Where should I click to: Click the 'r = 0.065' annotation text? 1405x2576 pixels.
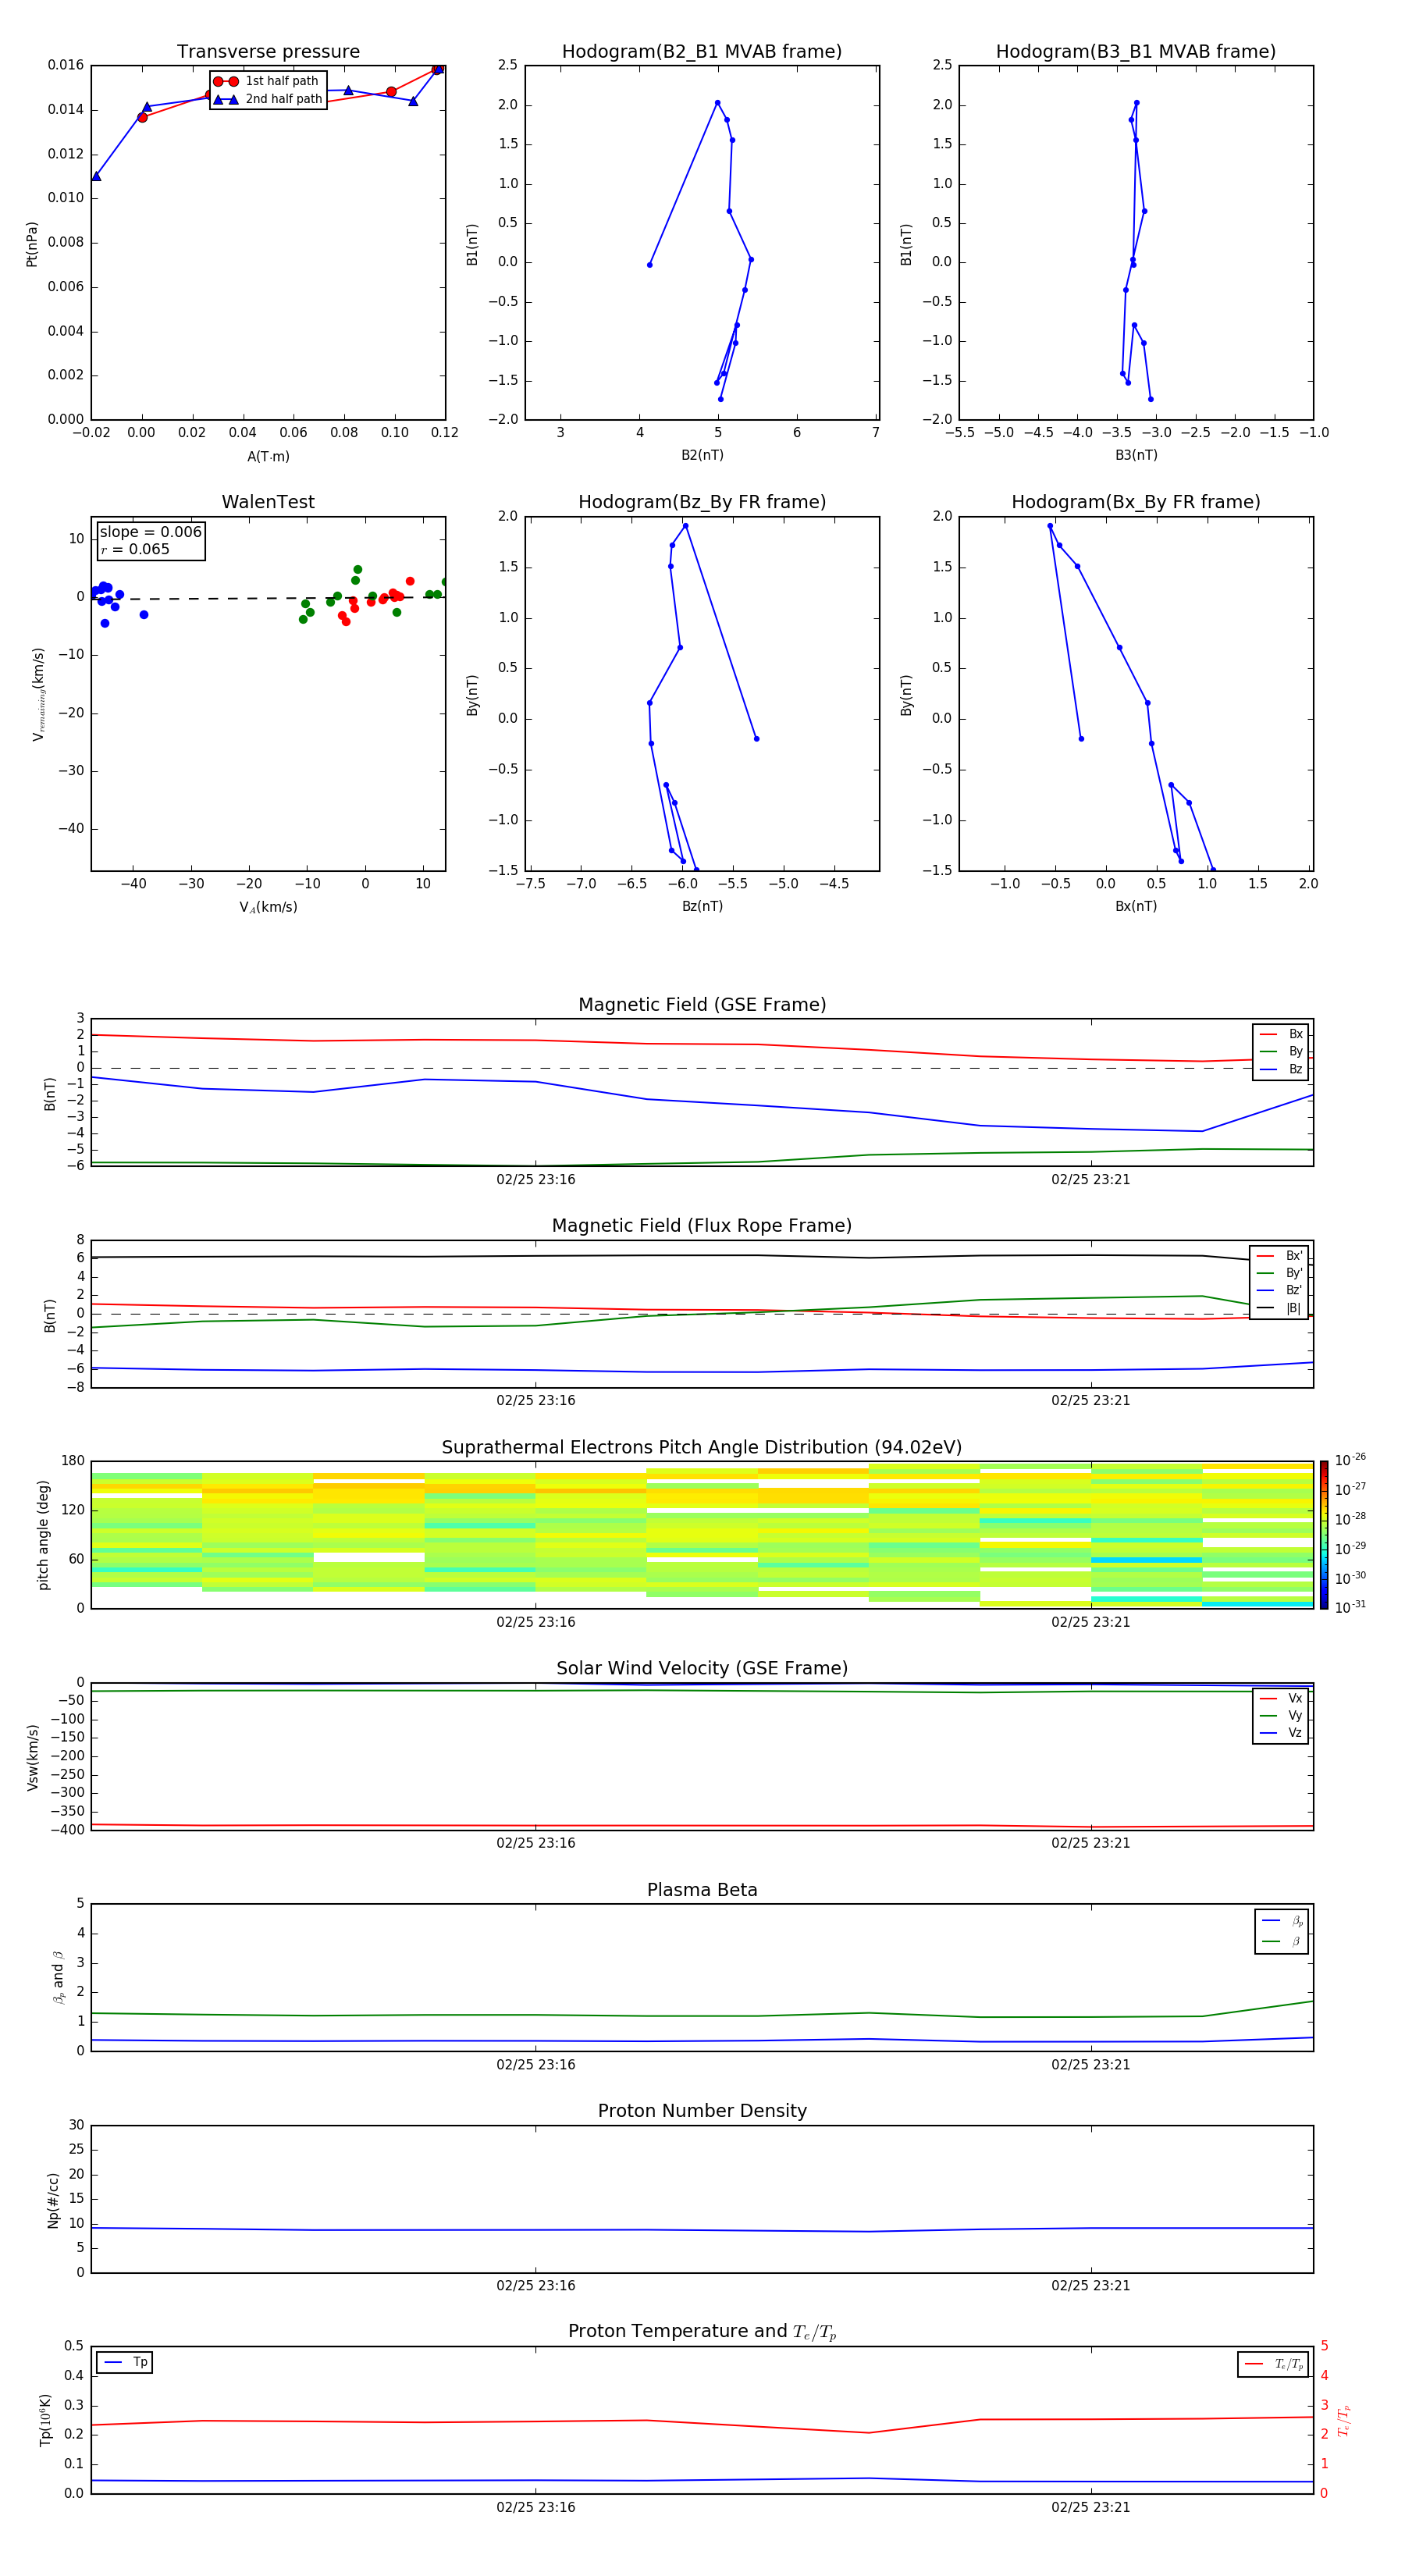[x=135, y=549]
